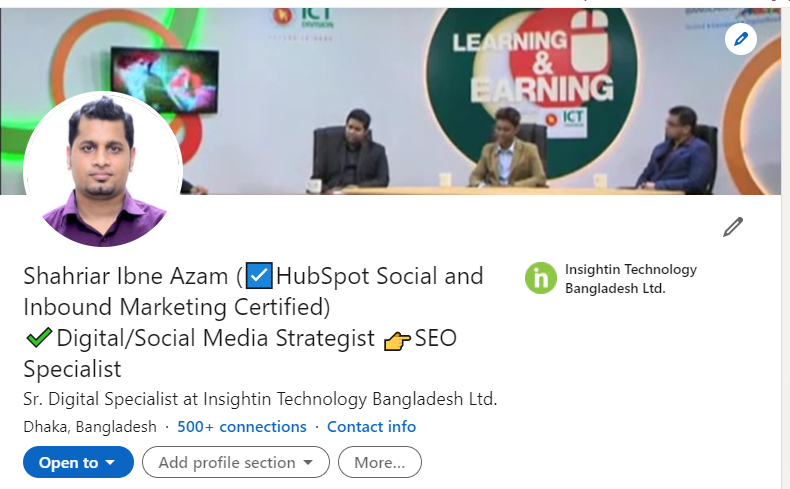The image size is (790, 489).
Task: Open the Insightin Technology green logo
Action: (x=541, y=278)
